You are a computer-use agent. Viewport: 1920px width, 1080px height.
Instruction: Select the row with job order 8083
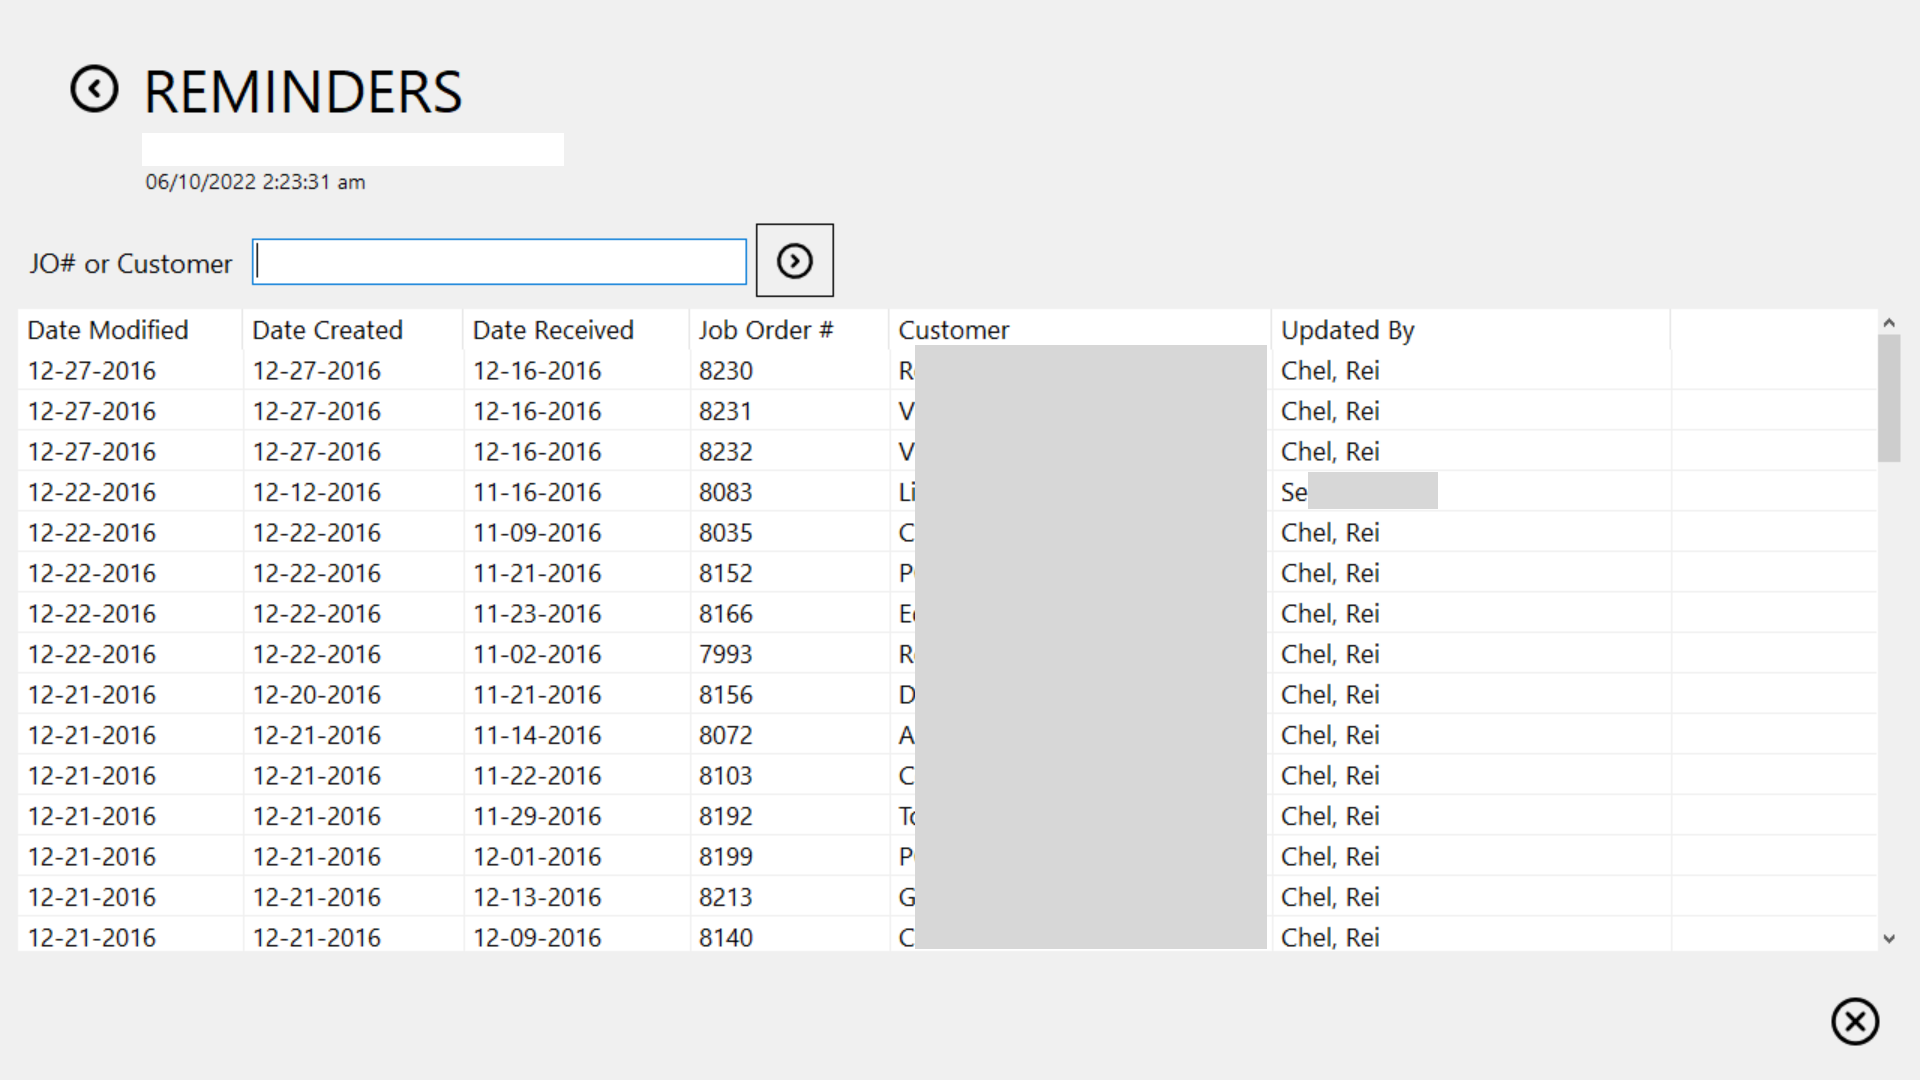(725, 492)
